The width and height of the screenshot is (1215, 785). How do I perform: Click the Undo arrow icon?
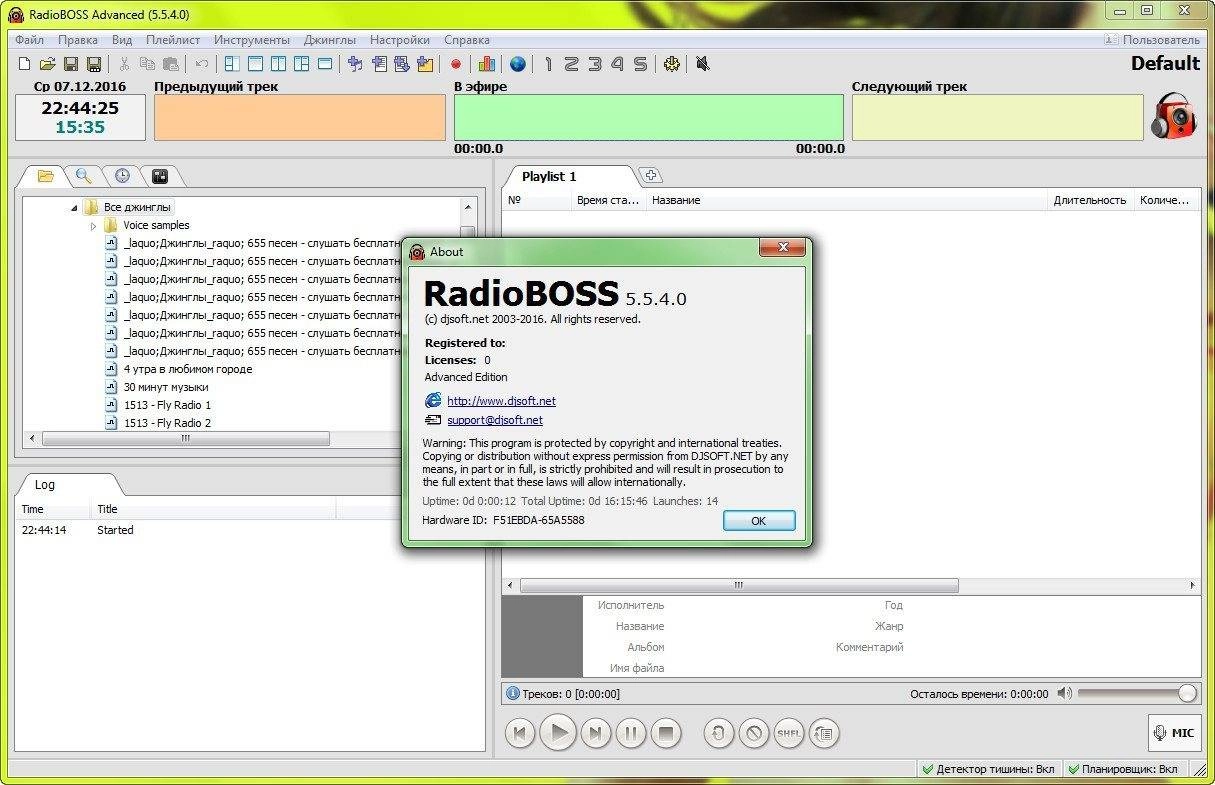click(202, 64)
